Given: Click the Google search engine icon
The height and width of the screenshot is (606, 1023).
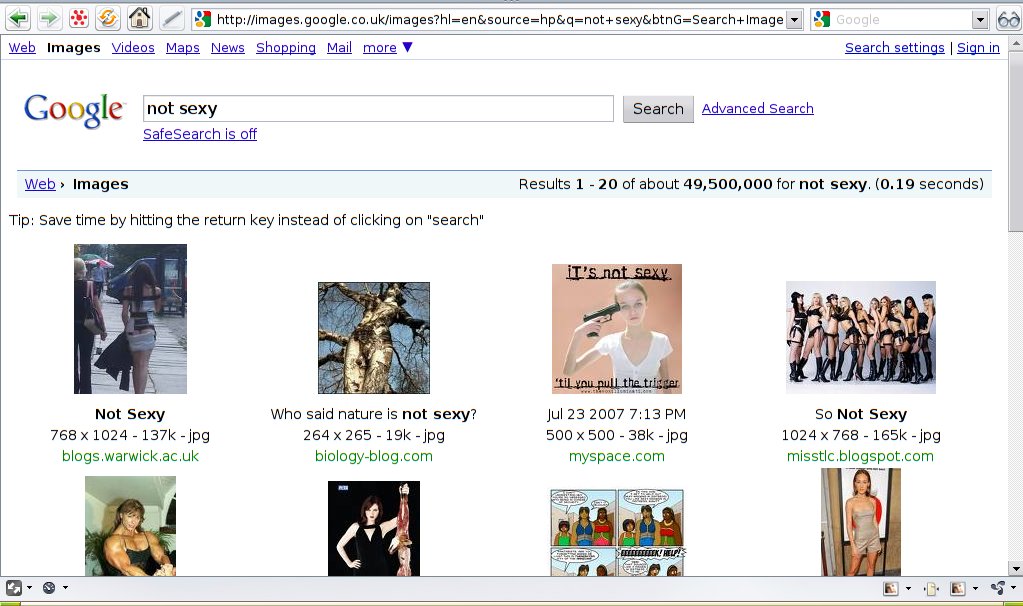Looking at the screenshot, I should click(x=822, y=19).
